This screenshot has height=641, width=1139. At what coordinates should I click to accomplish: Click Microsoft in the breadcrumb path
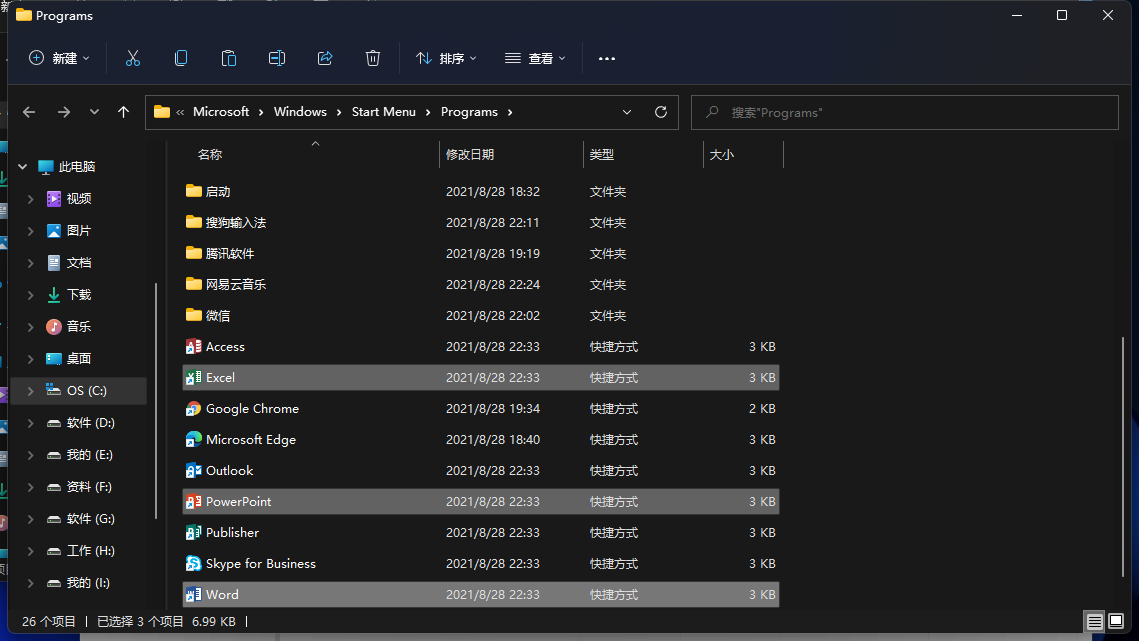[x=221, y=112]
